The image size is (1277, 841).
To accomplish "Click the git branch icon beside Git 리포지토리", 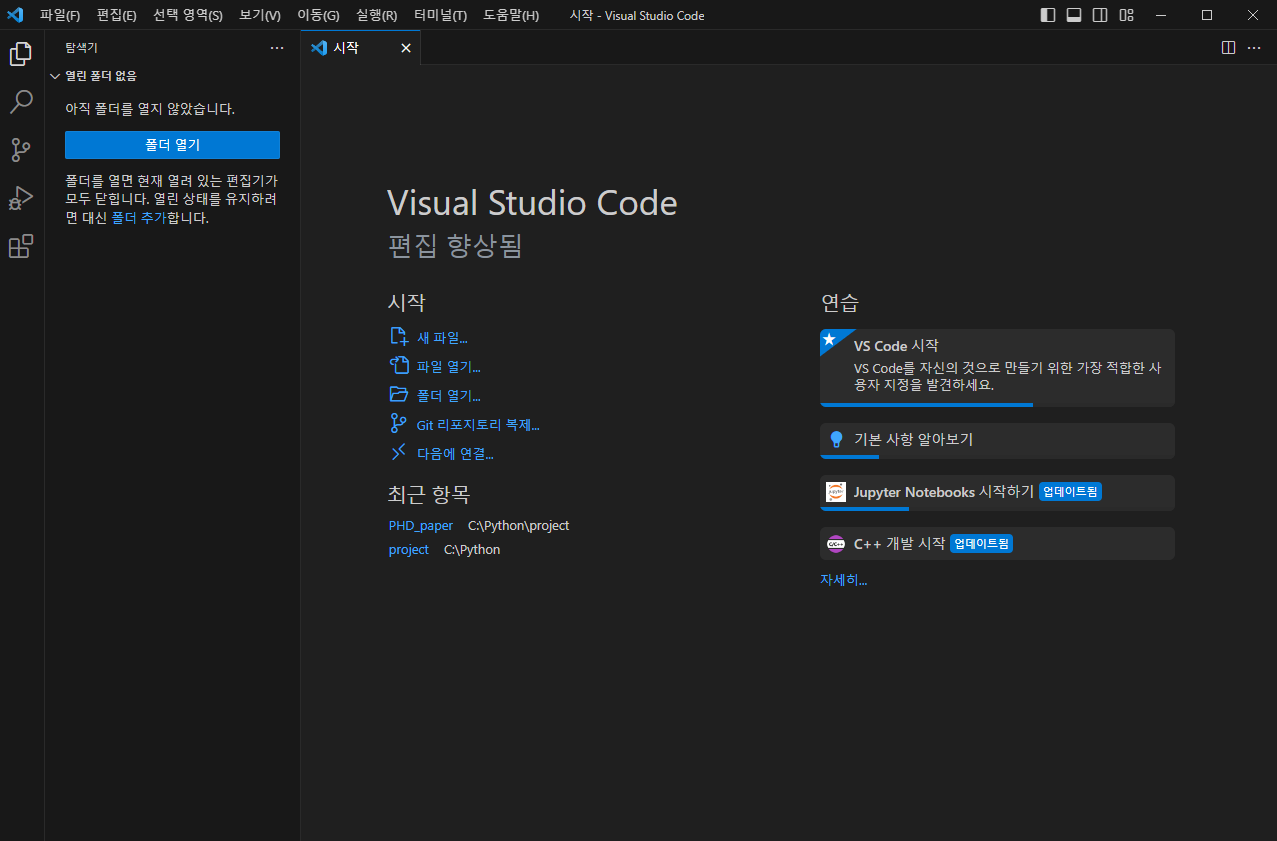I will point(399,424).
